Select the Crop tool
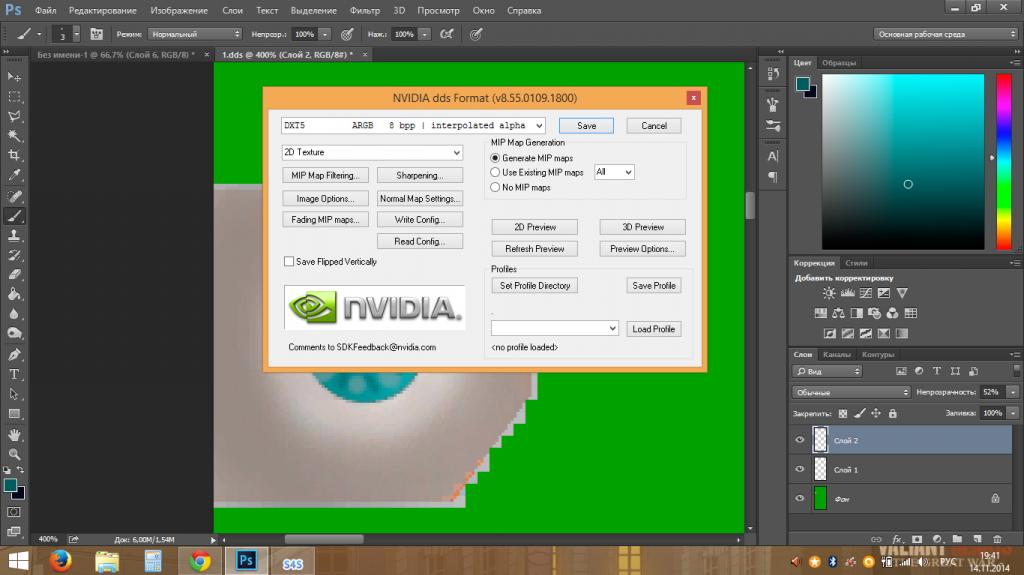Image resolution: width=1024 pixels, height=575 pixels. pyautogui.click(x=14, y=155)
